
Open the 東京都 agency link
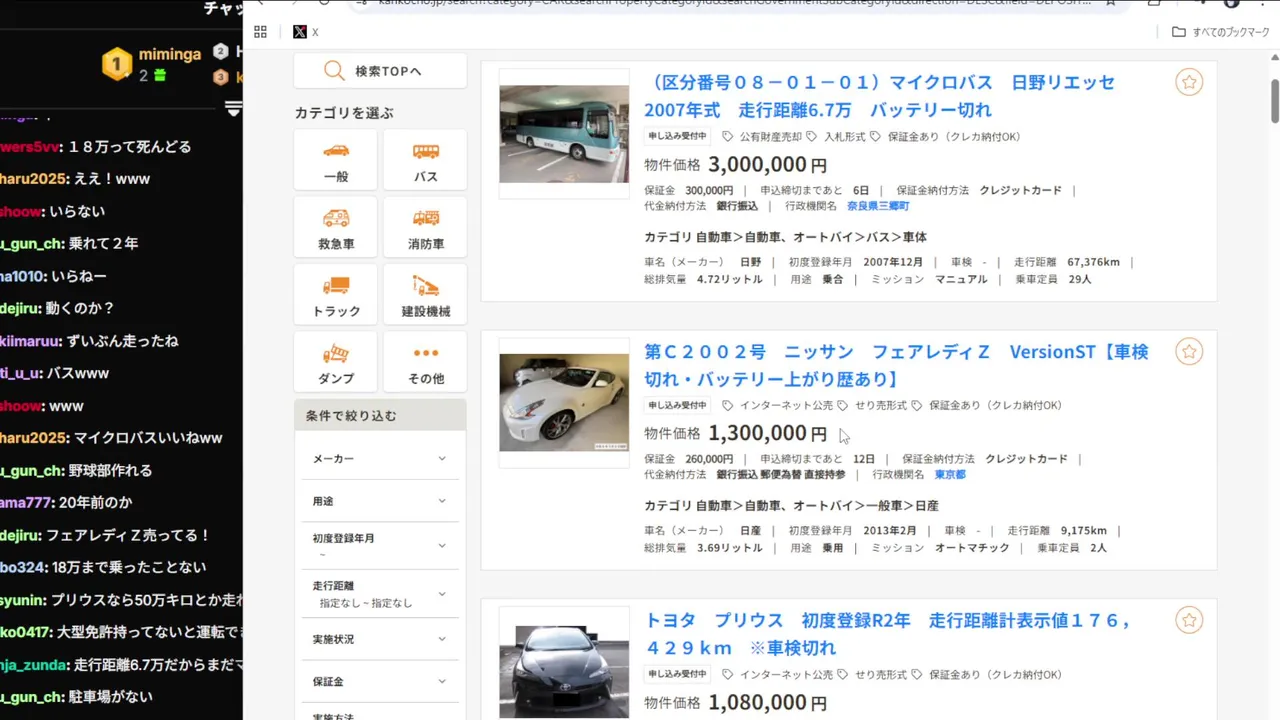click(950, 475)
